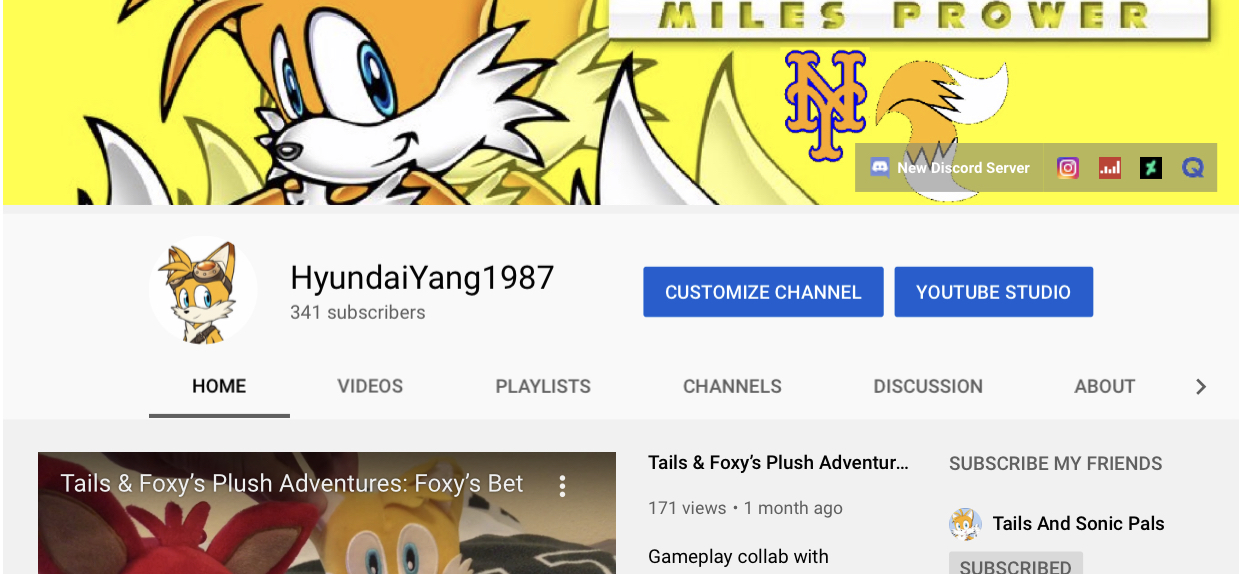Image resolution: width=1239 pixels, height=574 pixels.
Task: Open the featured video's three-dot menu
Action: tap(562, 486)
